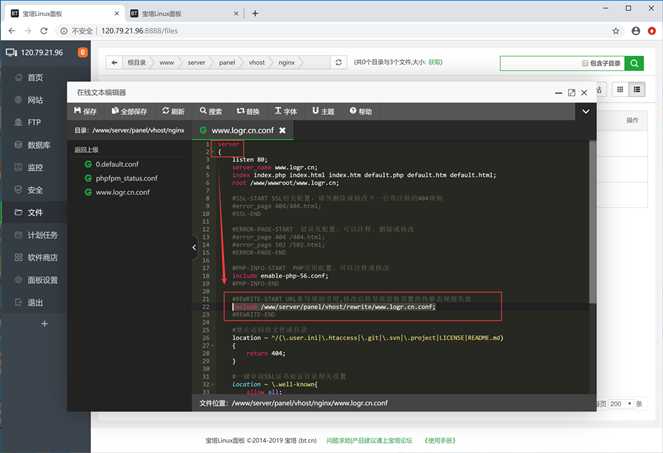Screen dimensions: 663x453
Task: Save the file with 保存 toolbar button
Action: tap(85, 111)
